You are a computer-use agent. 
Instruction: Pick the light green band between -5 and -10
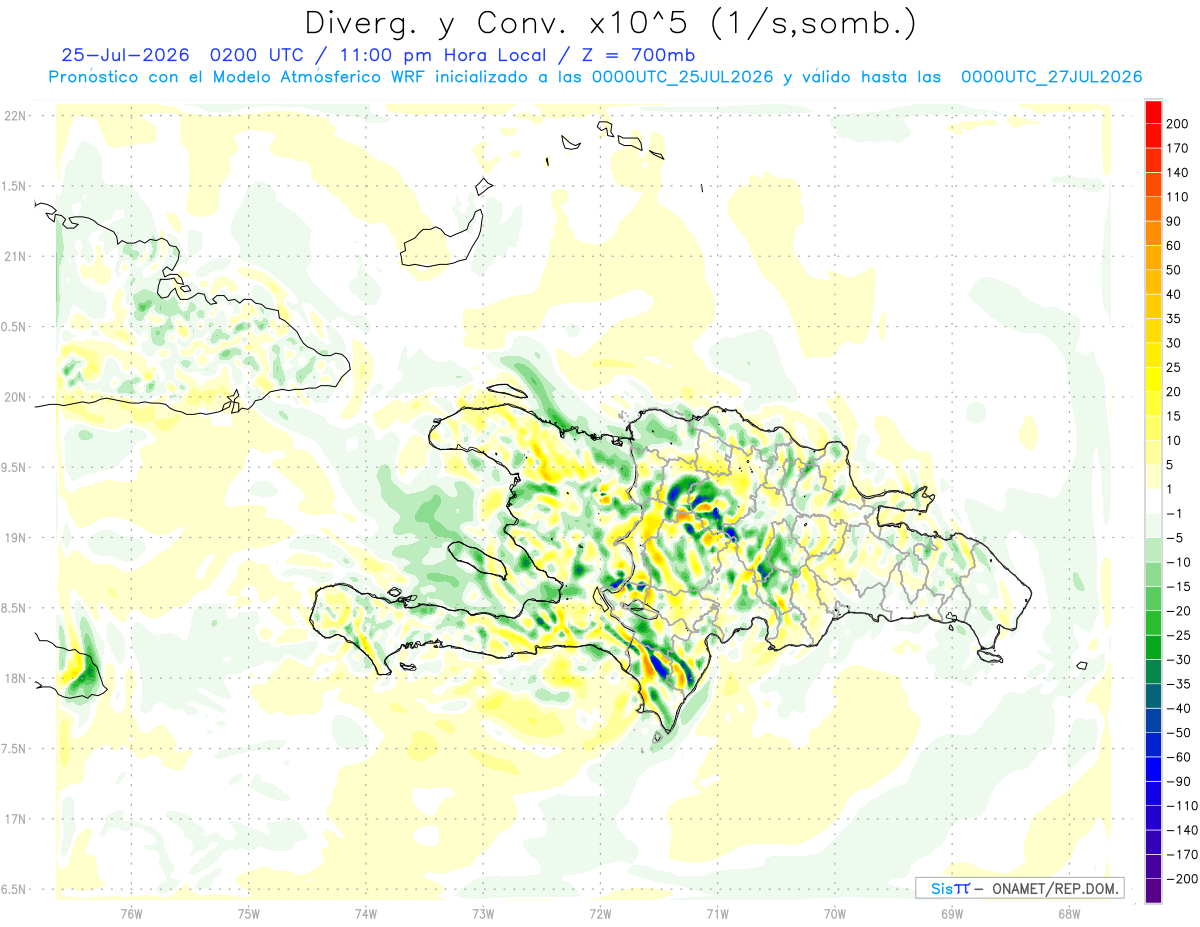click(1153, 550)
